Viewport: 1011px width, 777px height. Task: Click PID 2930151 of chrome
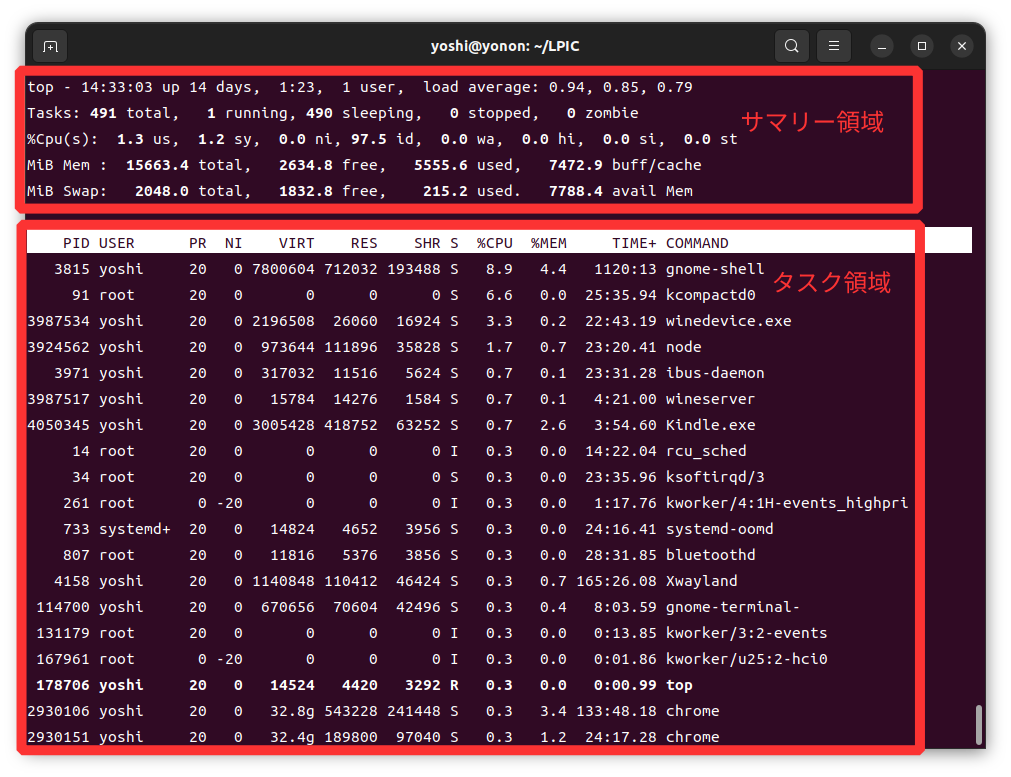[x=58, y=737]
